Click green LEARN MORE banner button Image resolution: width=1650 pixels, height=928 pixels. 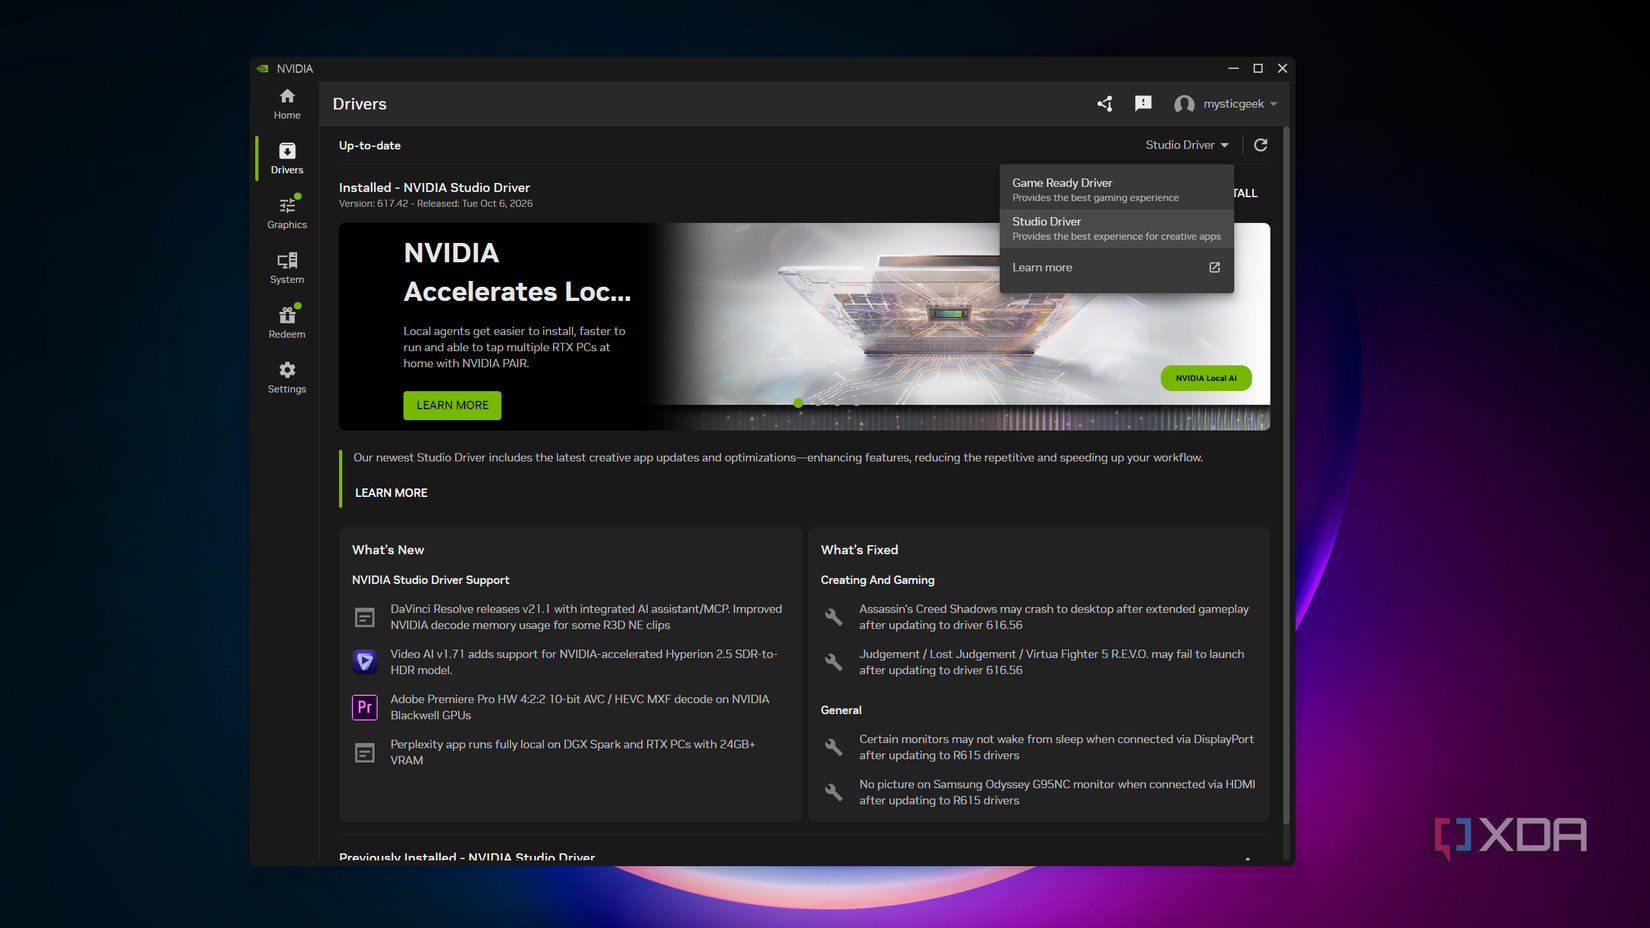(x=452, y=405)
